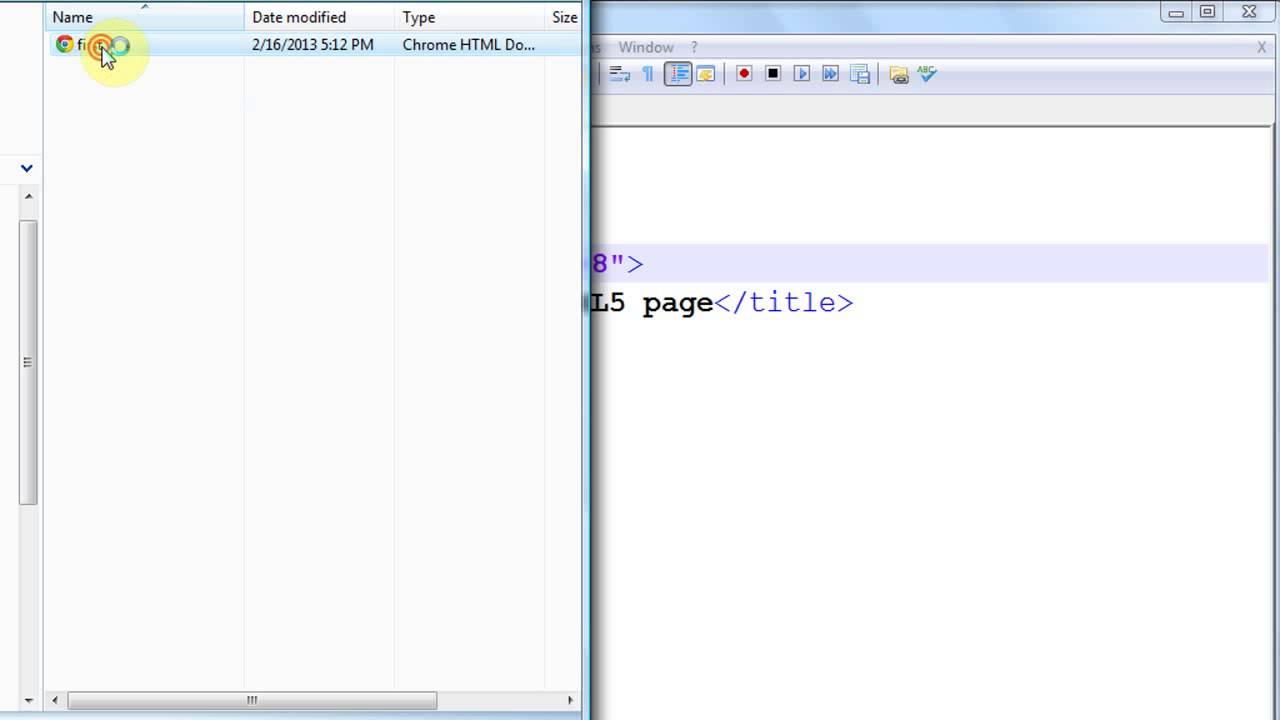
Task: Expand the navigation pane chevron in Explorer
Action: [x=27, y=168]
